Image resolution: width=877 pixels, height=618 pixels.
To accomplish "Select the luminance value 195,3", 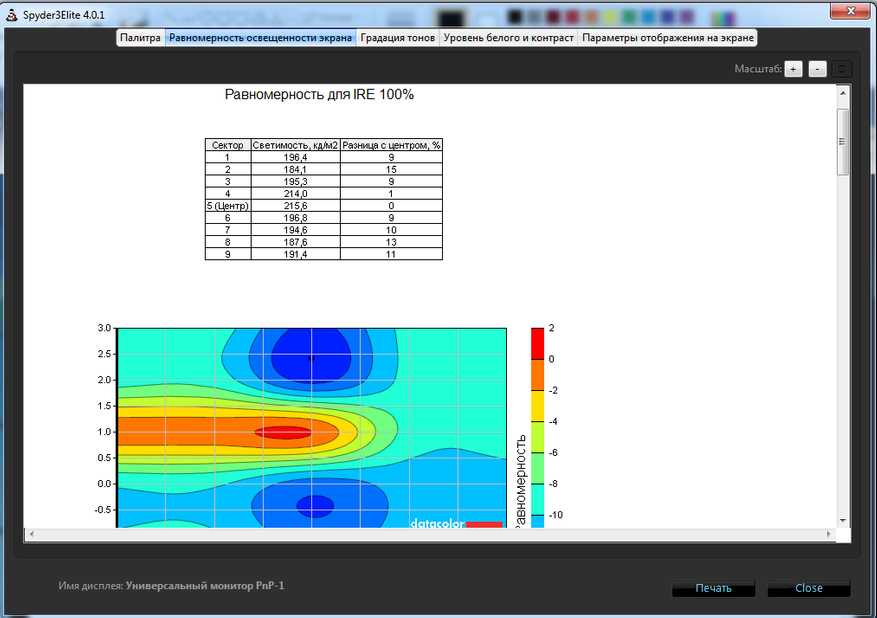I will point(295,182).
